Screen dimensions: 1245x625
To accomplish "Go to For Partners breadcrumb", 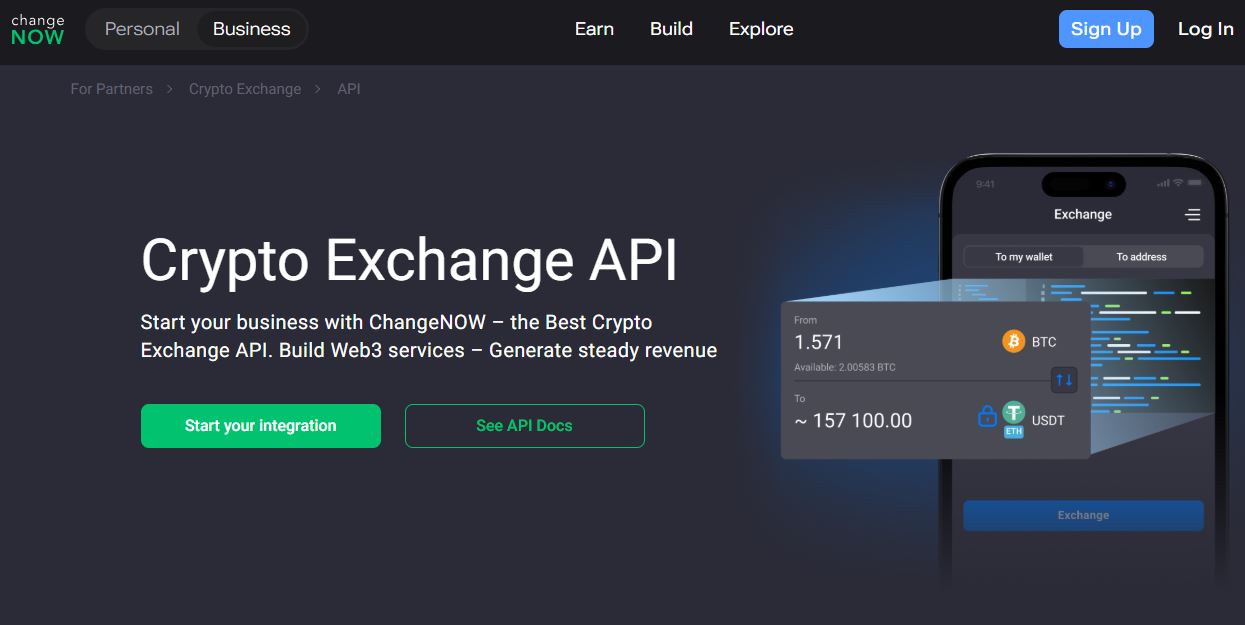I will [x=112, y=89].
